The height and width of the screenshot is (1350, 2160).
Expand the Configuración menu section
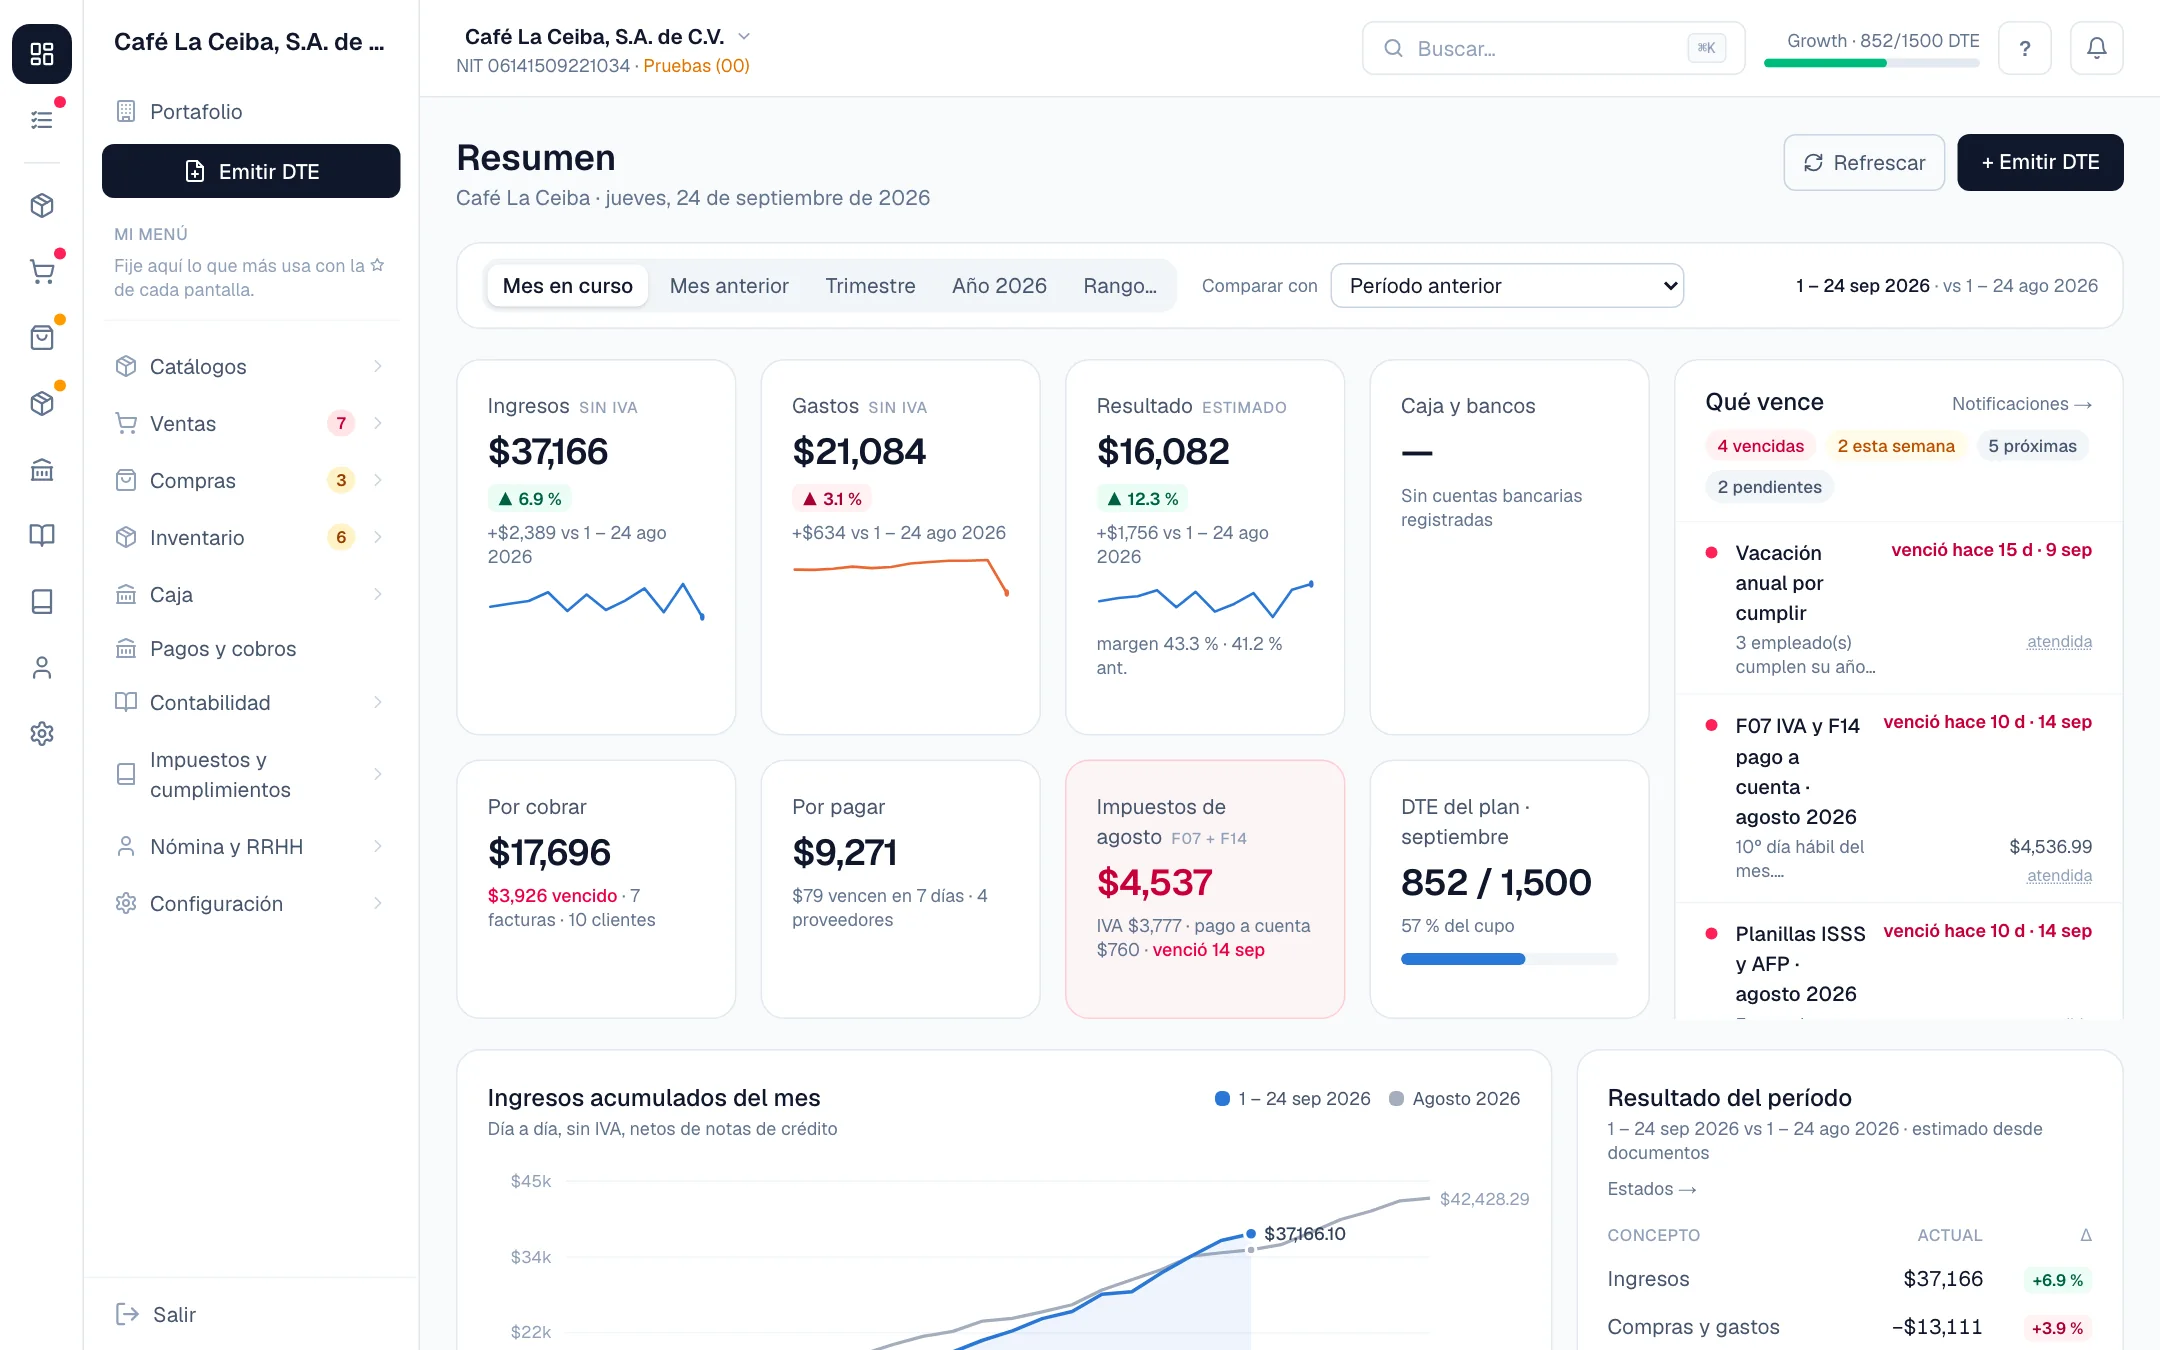tap(378, 903)
